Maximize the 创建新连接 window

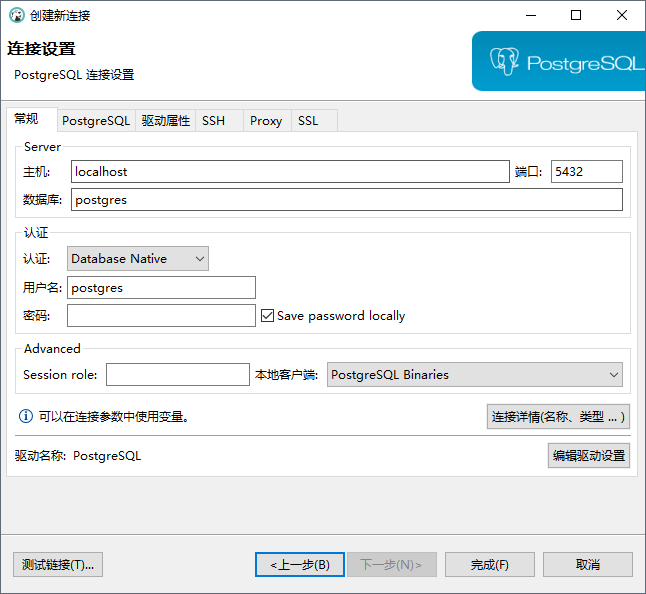tap(576, 15)
